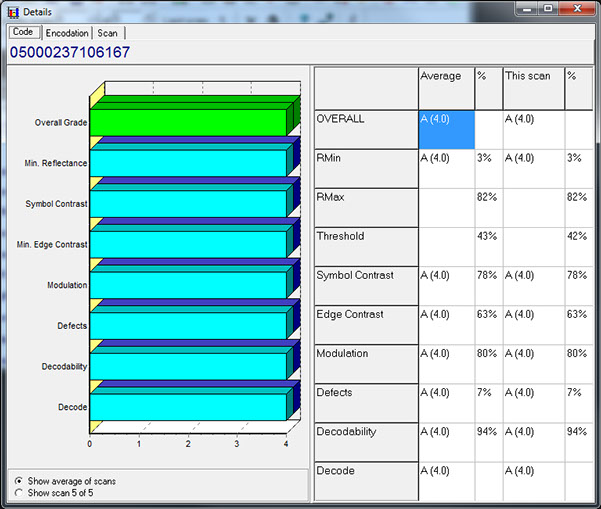Click the Defects chart bar
601x509 pixels.
coord(188,326)
